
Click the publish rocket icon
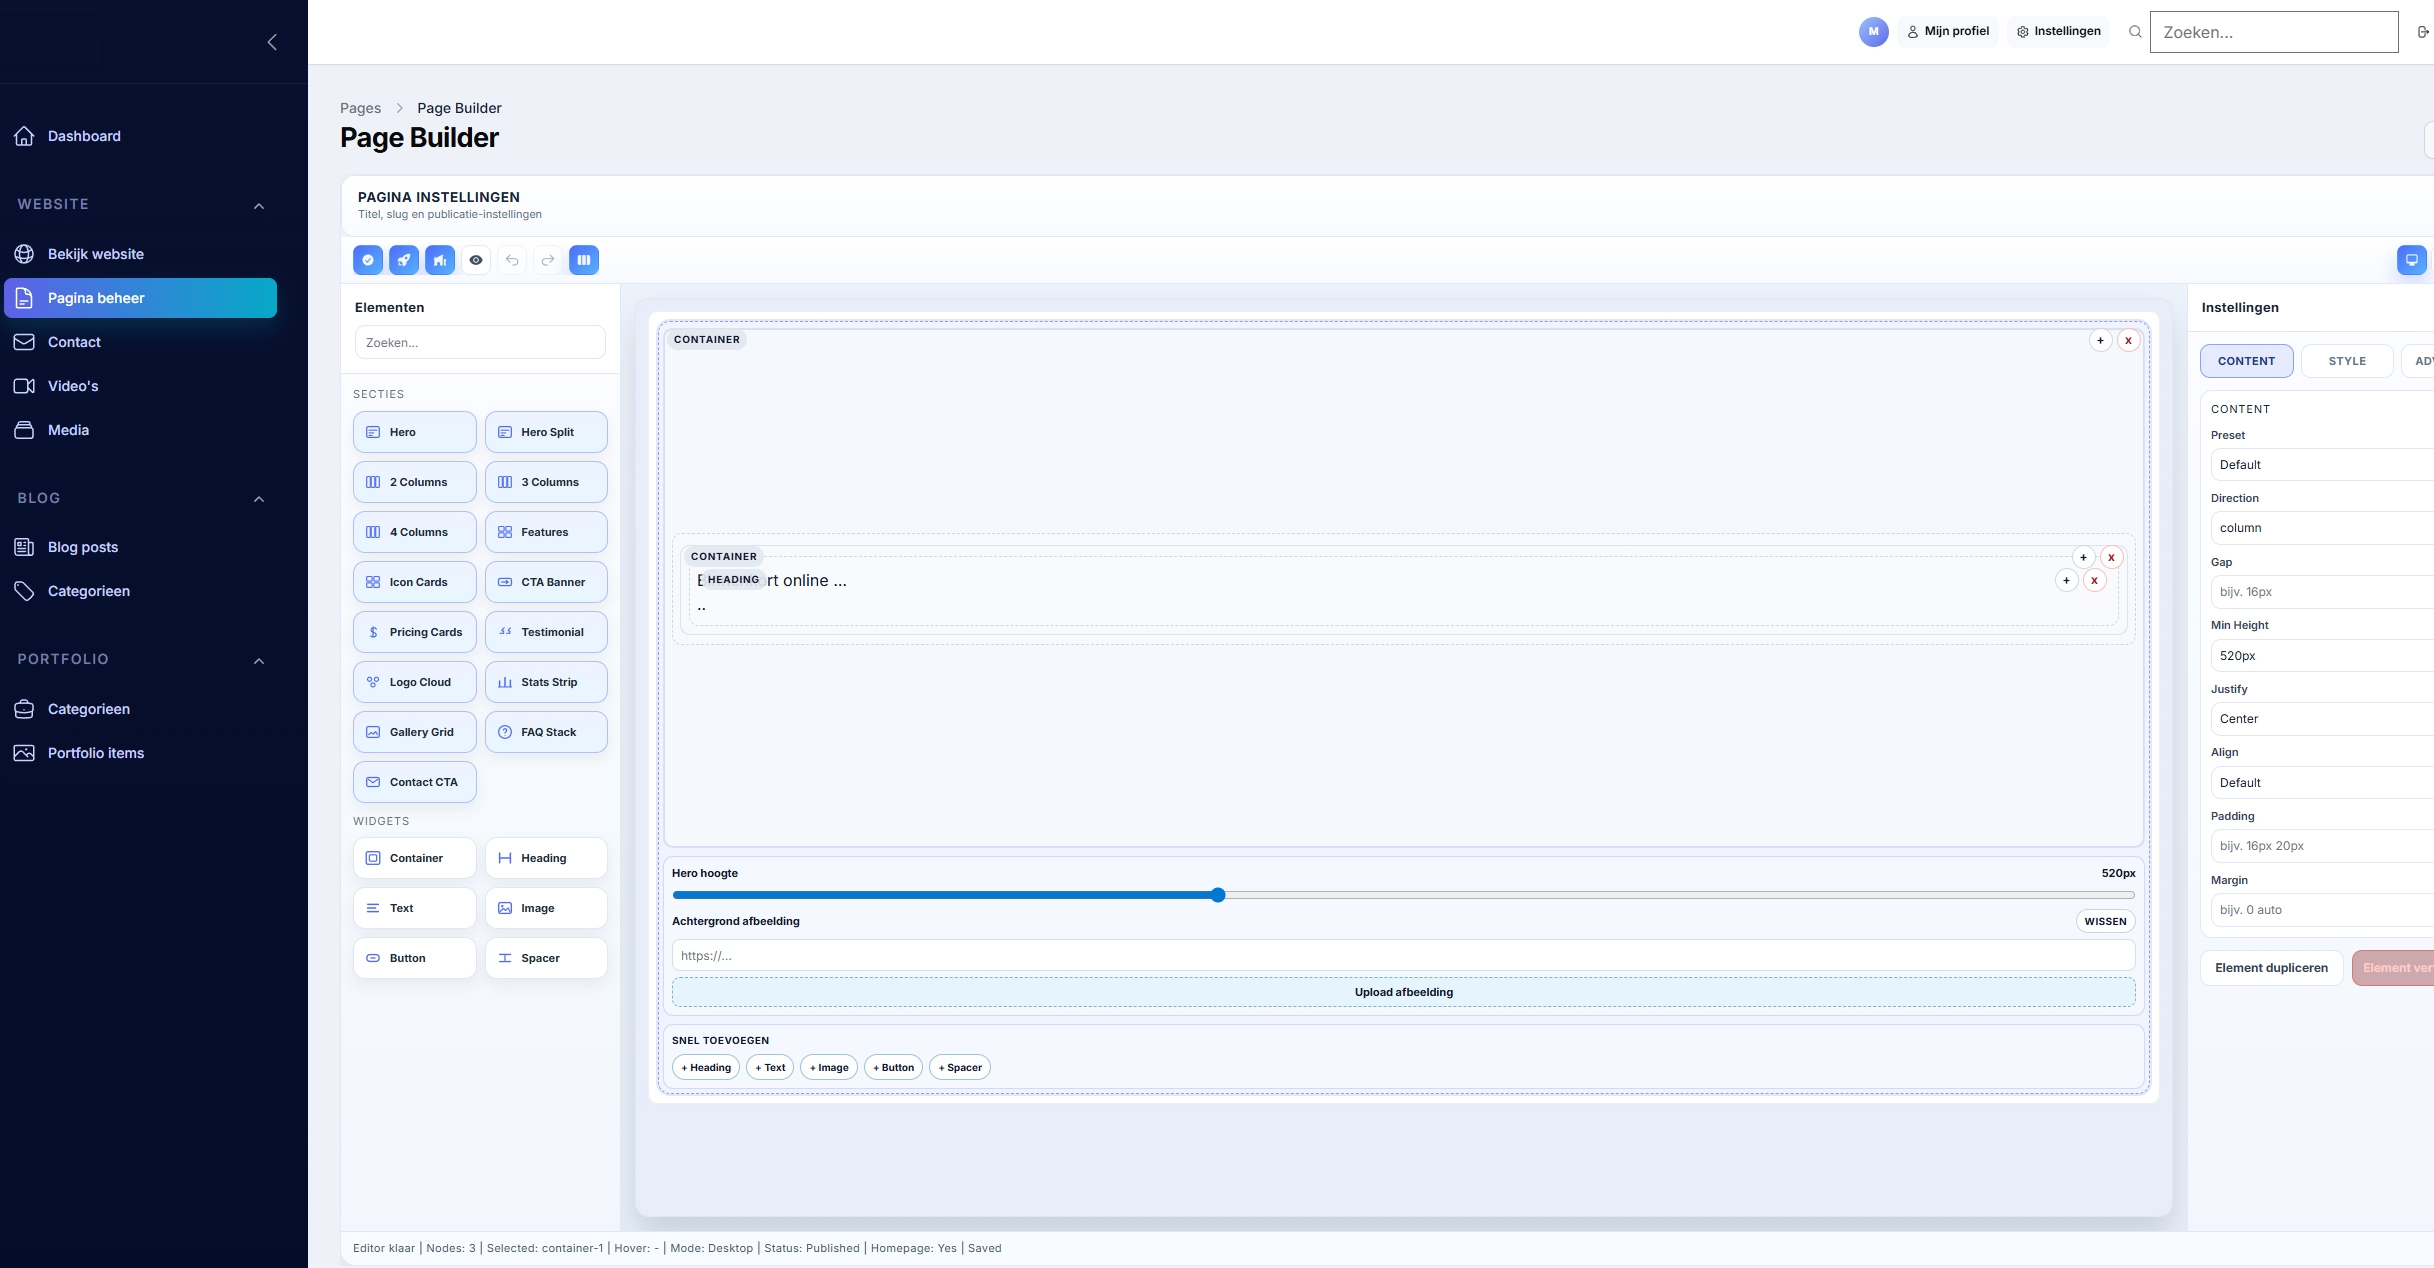[x=404, y=260]
